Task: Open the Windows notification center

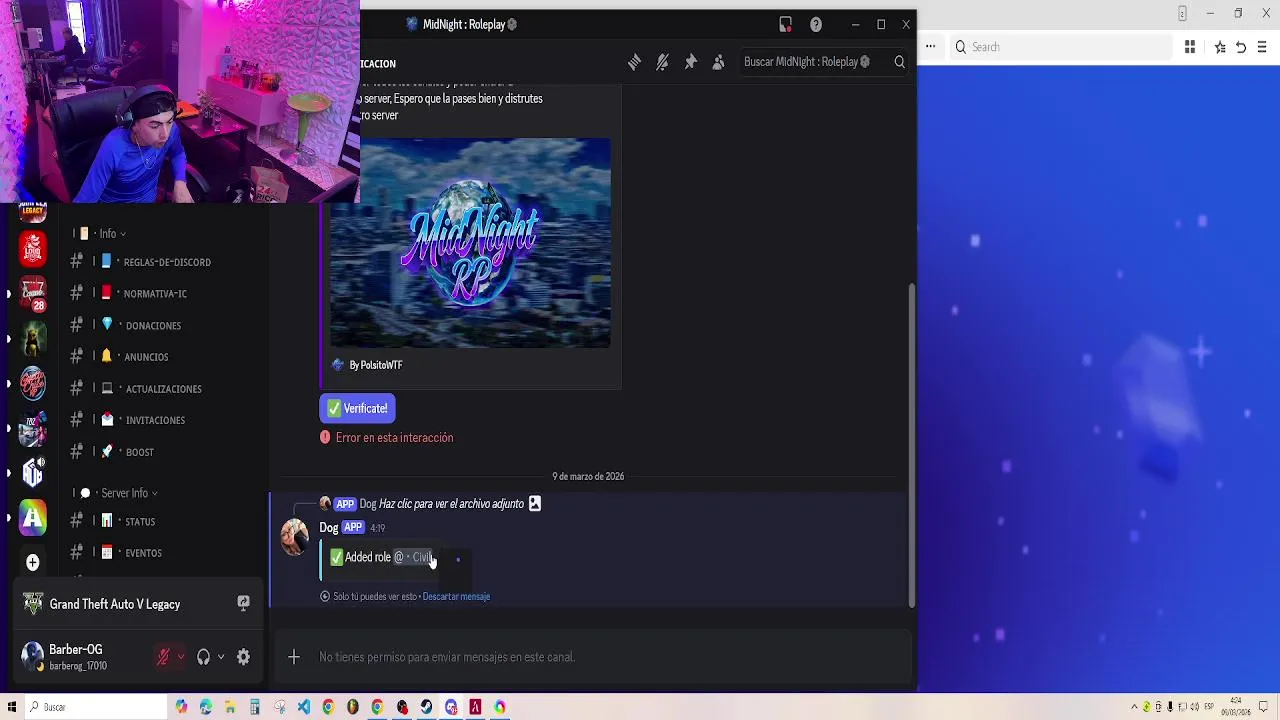Action: click(x=1264, y=707)
